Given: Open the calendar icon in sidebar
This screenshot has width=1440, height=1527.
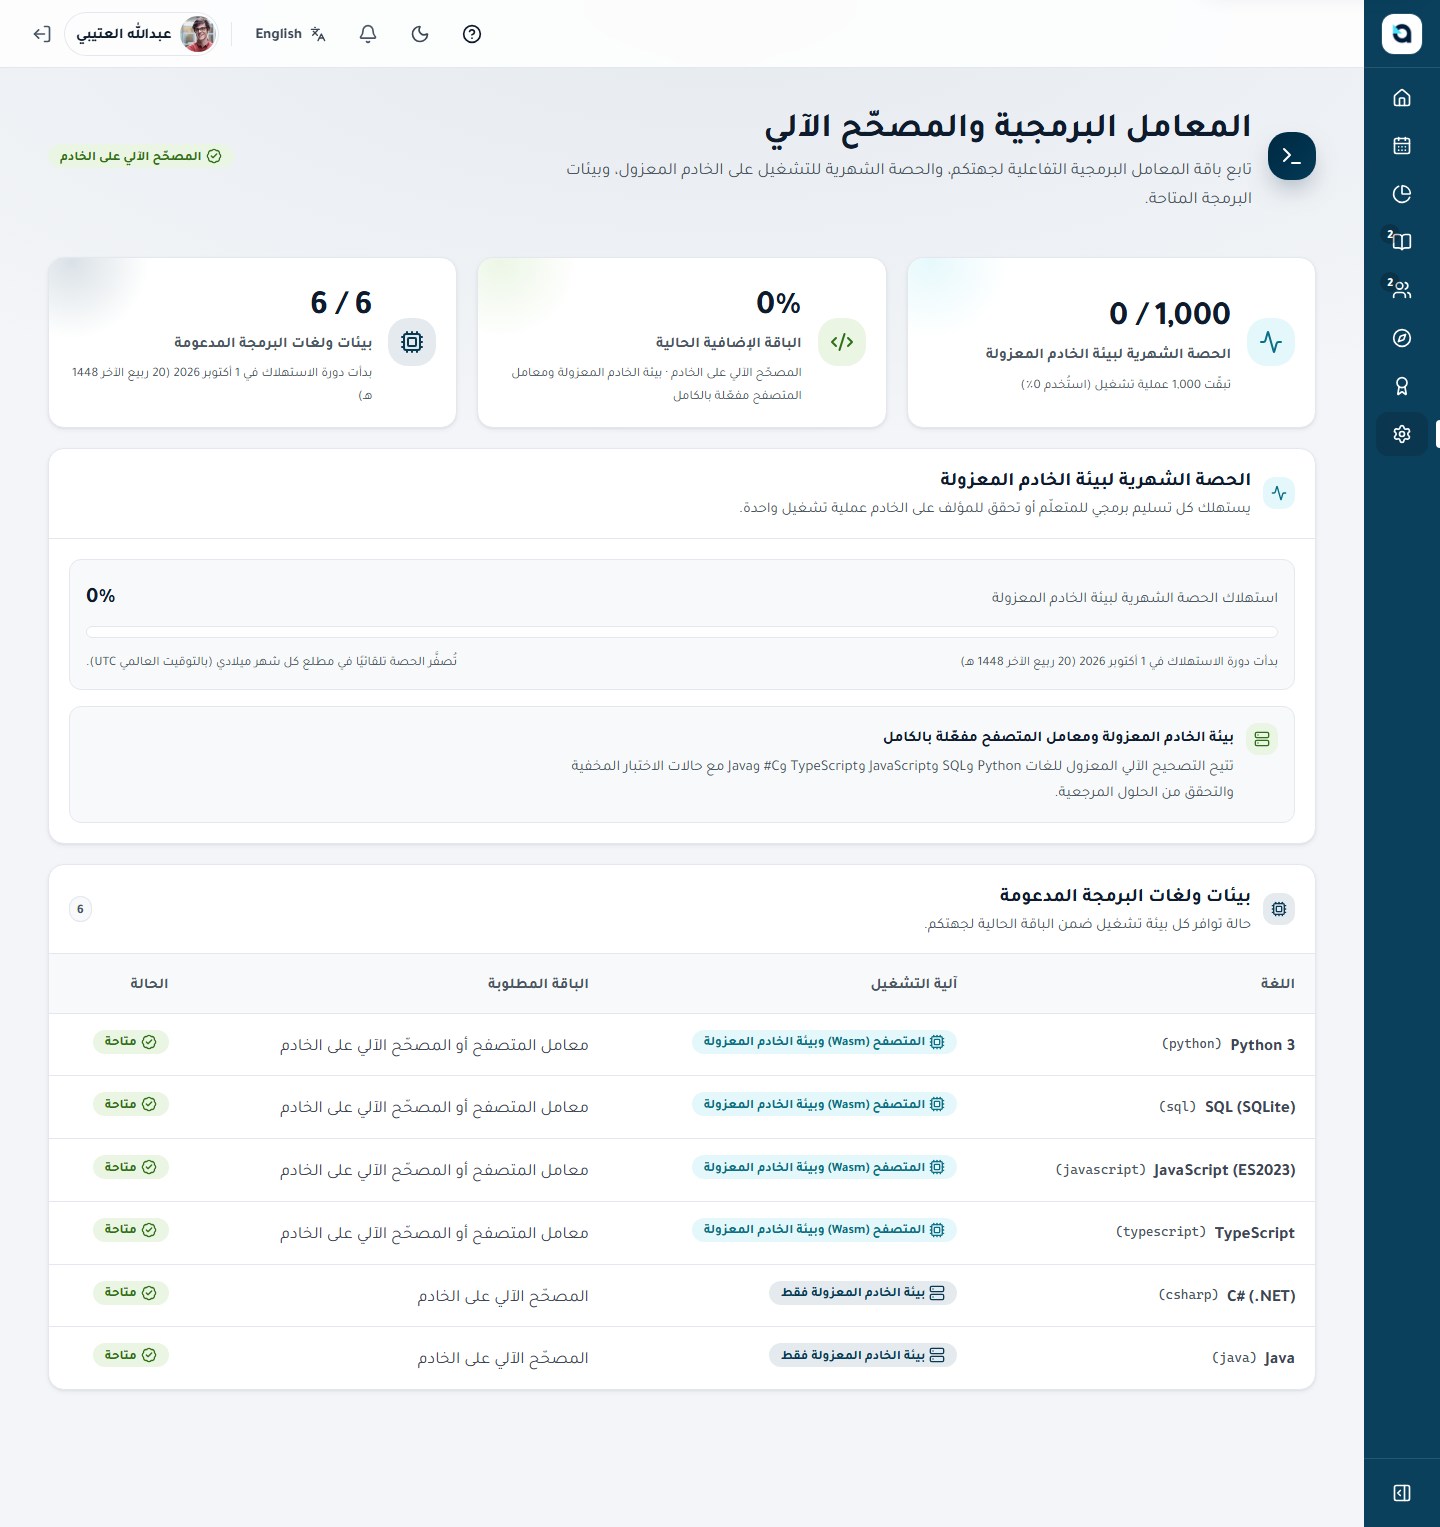Looking at the screenshot, I should [x=1402, y=145].
